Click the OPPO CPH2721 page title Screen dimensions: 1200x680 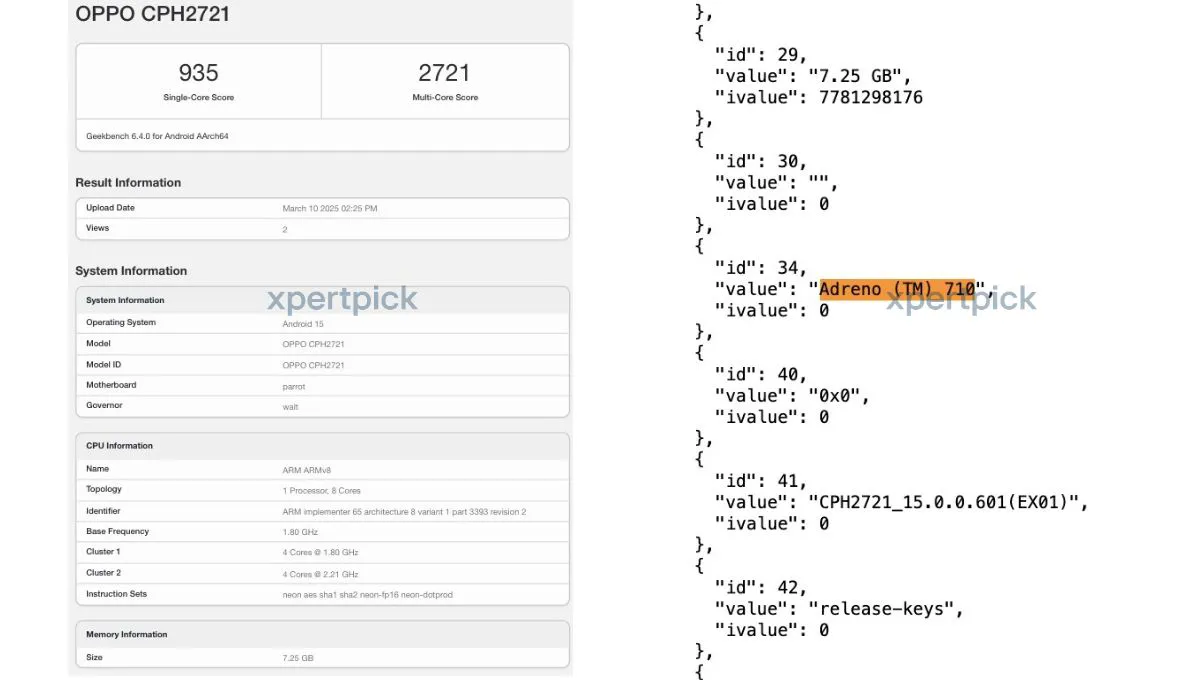coord(152,14)
